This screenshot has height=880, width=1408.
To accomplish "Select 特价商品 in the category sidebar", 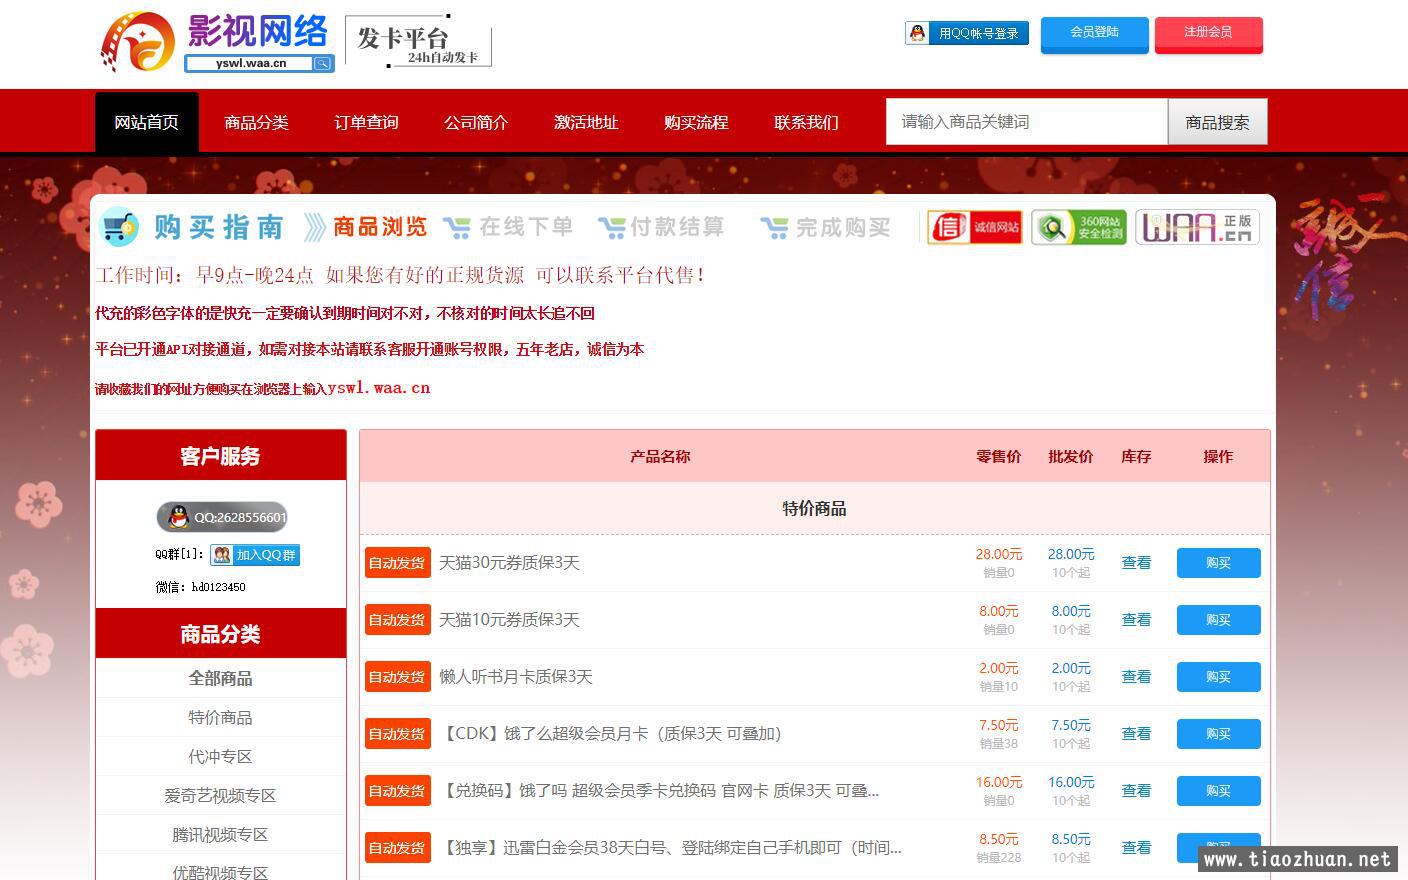I will (x=220, y=717).
